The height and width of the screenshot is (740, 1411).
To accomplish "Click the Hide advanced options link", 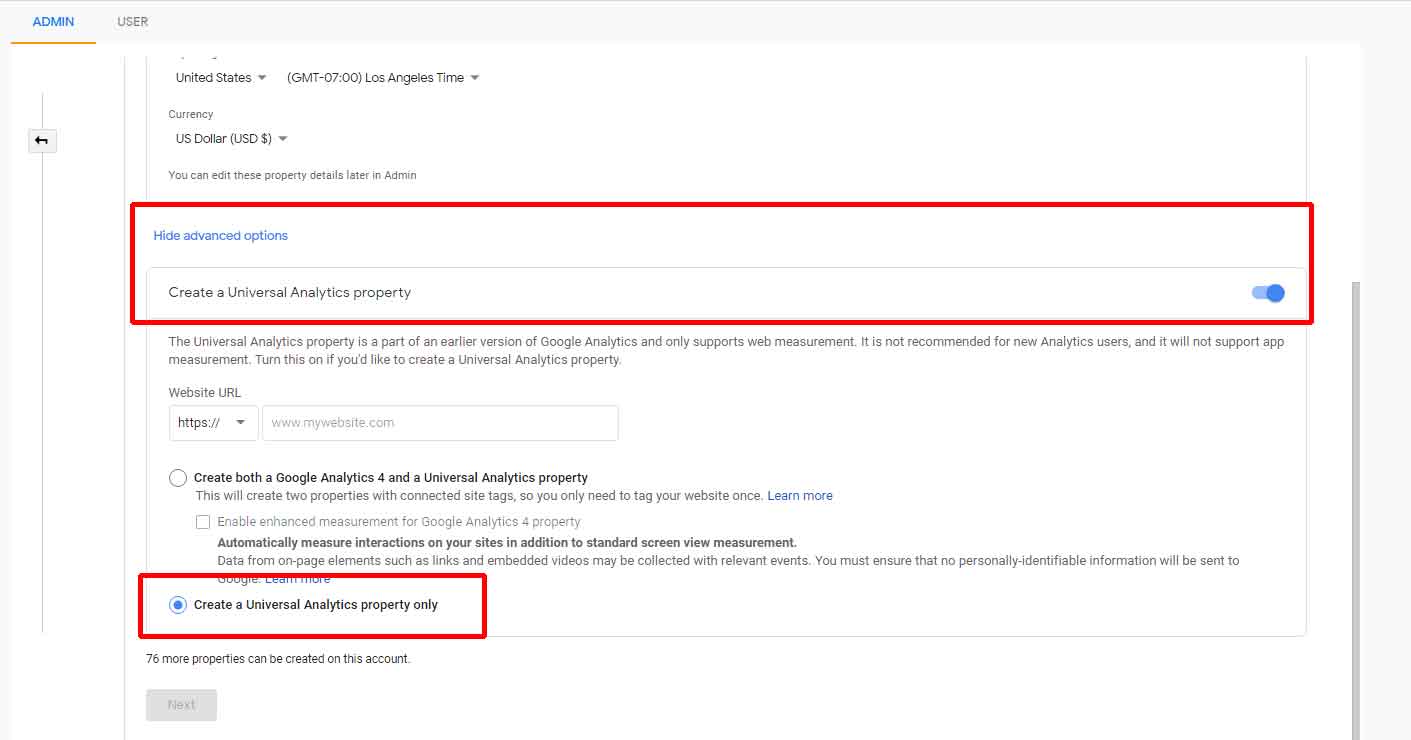I will point(220,236).
